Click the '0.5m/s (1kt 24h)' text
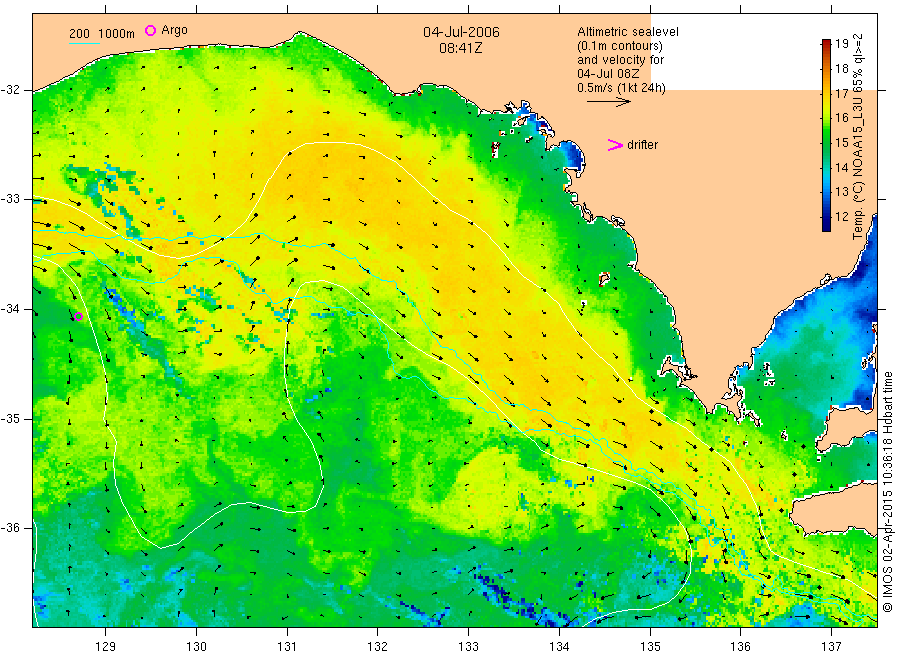This screenshot has height=660, width=900. [622, 88]
